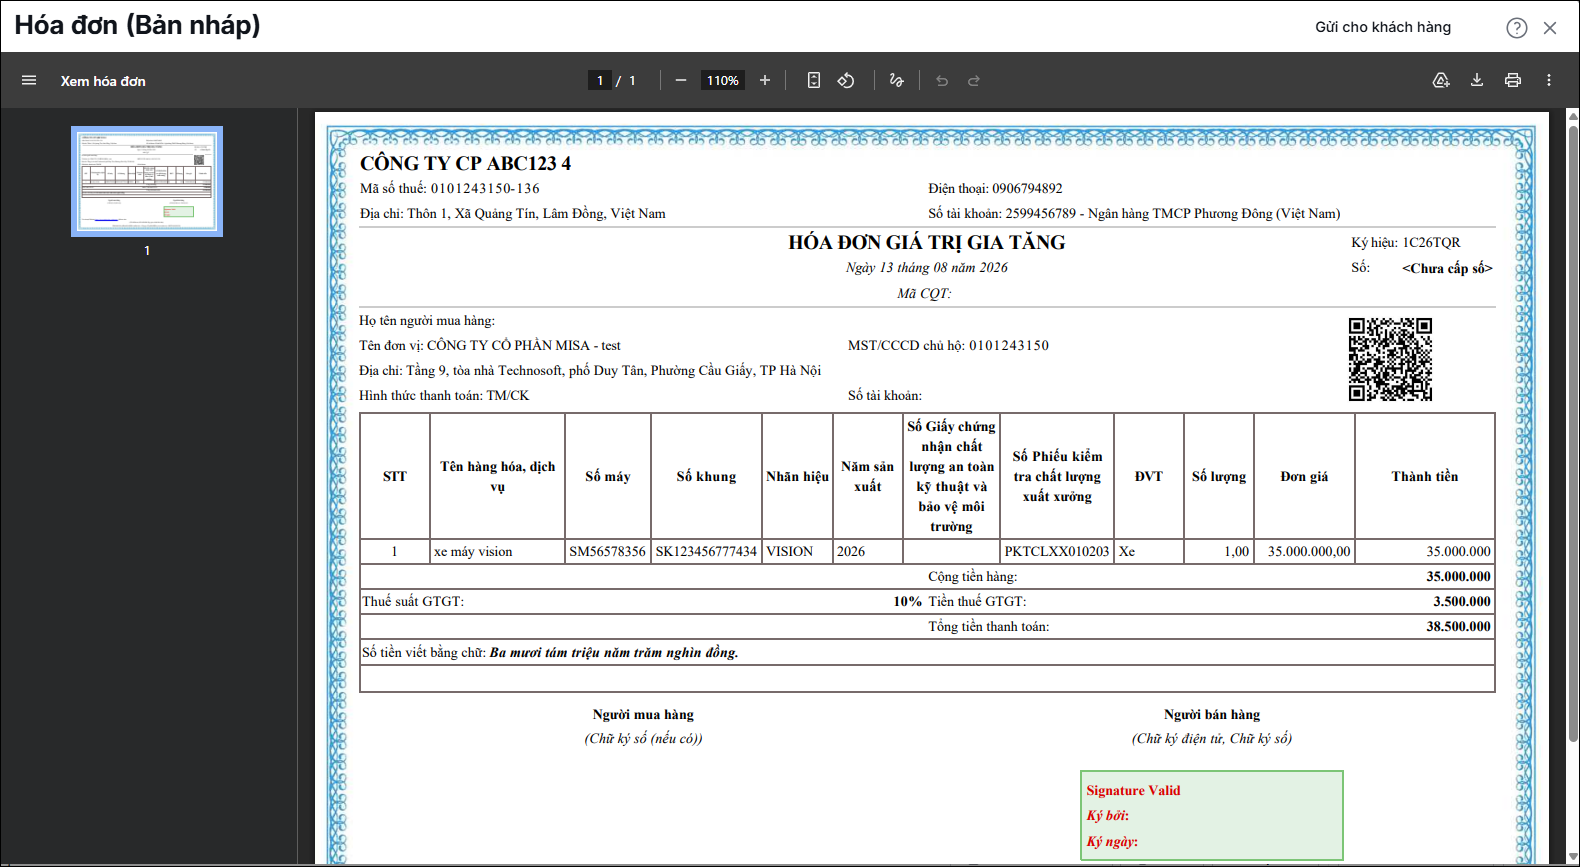Rotate the document counterclockwise
Image resolution: width=1580 pixels, height=867 pixels.
tap(846, 80)
